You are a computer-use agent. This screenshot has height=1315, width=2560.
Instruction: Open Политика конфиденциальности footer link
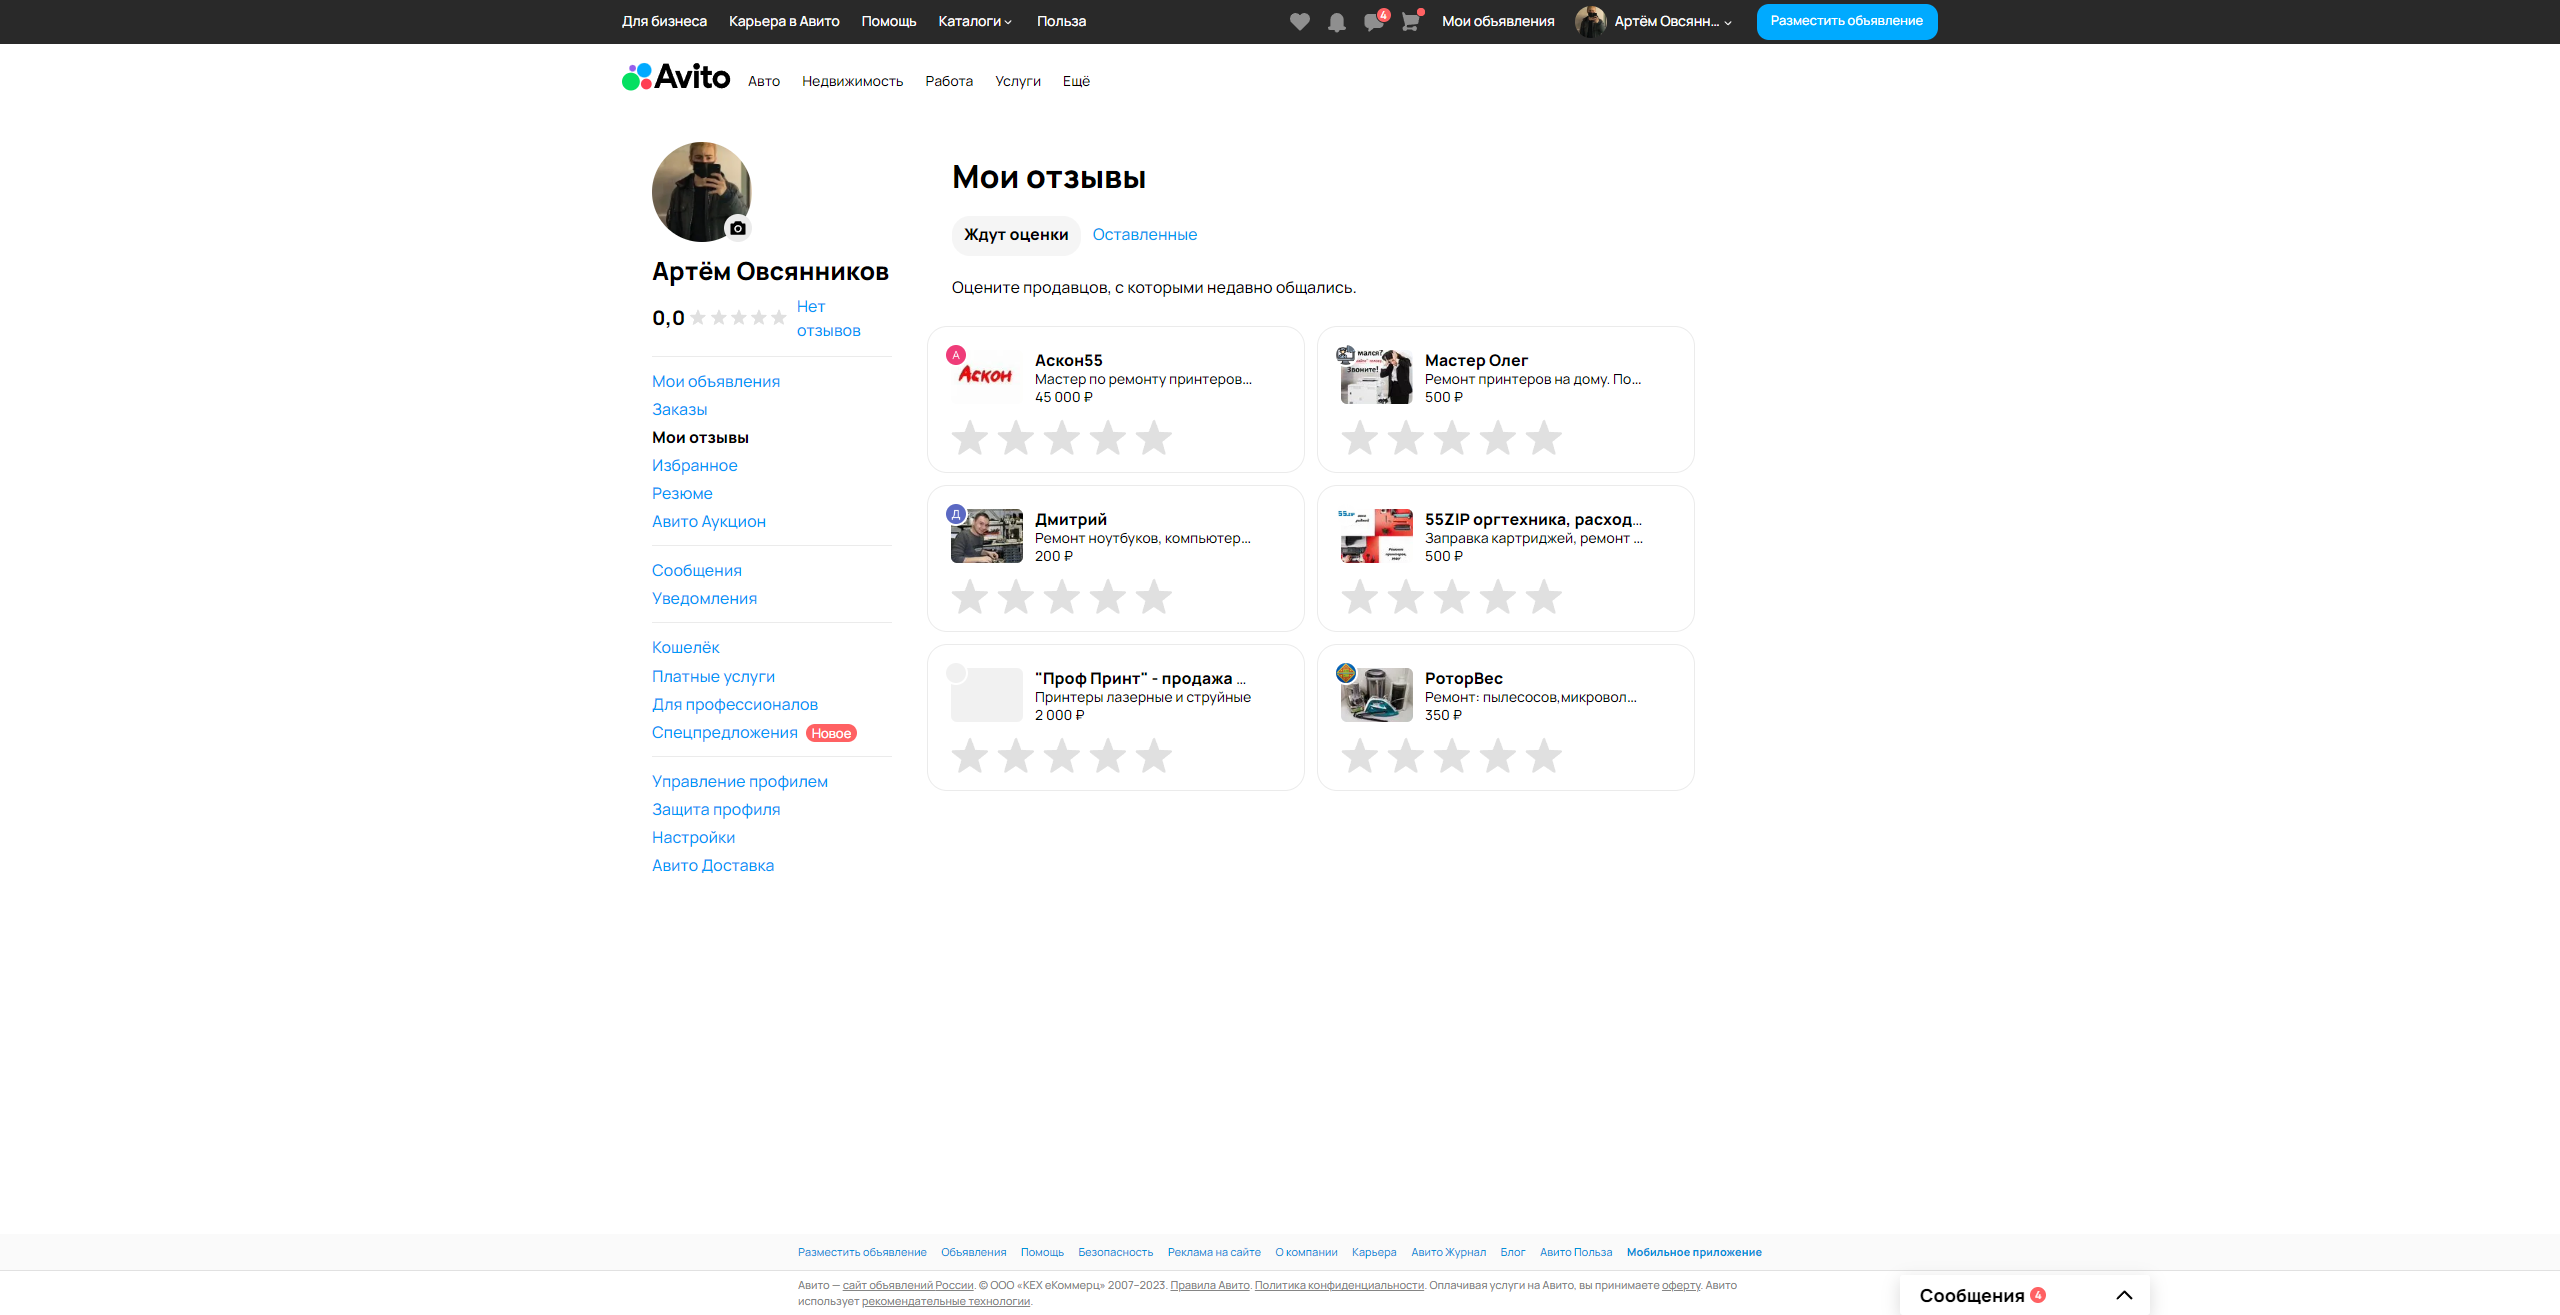pyautogui.click(x=1339, y=1286)
